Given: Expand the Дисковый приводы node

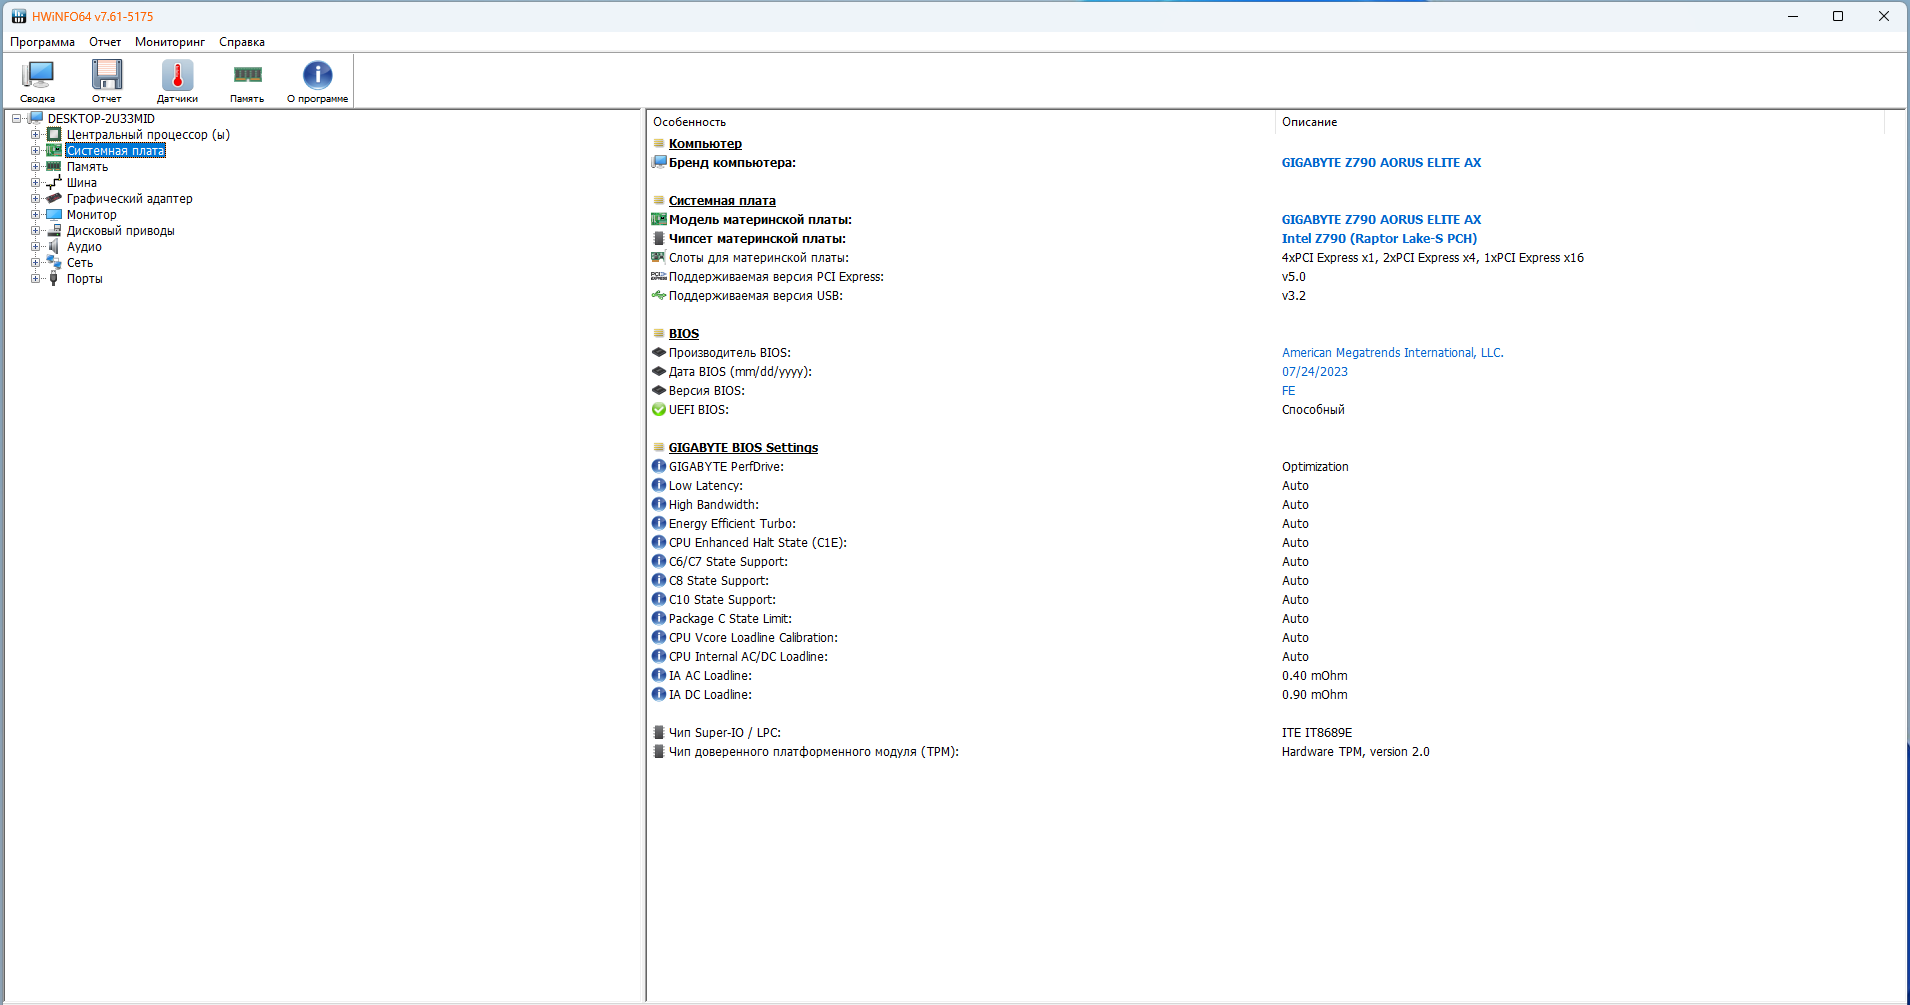Looking at the screenshot, I should [36, 230].
